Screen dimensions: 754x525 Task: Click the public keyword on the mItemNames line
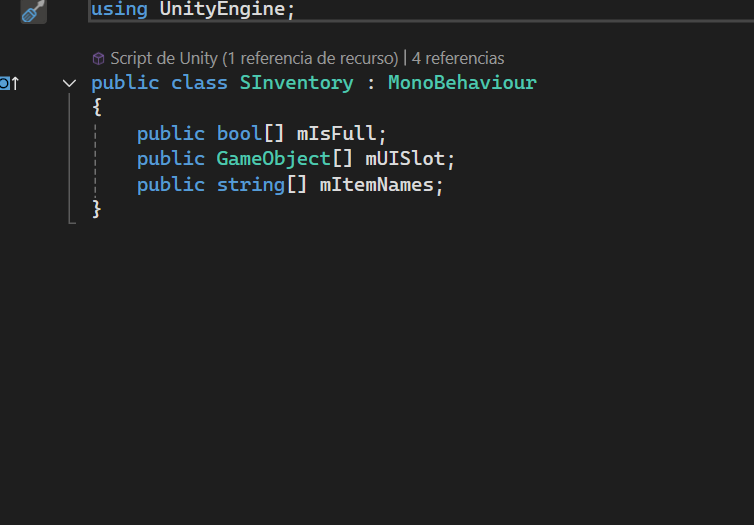pyautogui.click(x=171, y=185)
